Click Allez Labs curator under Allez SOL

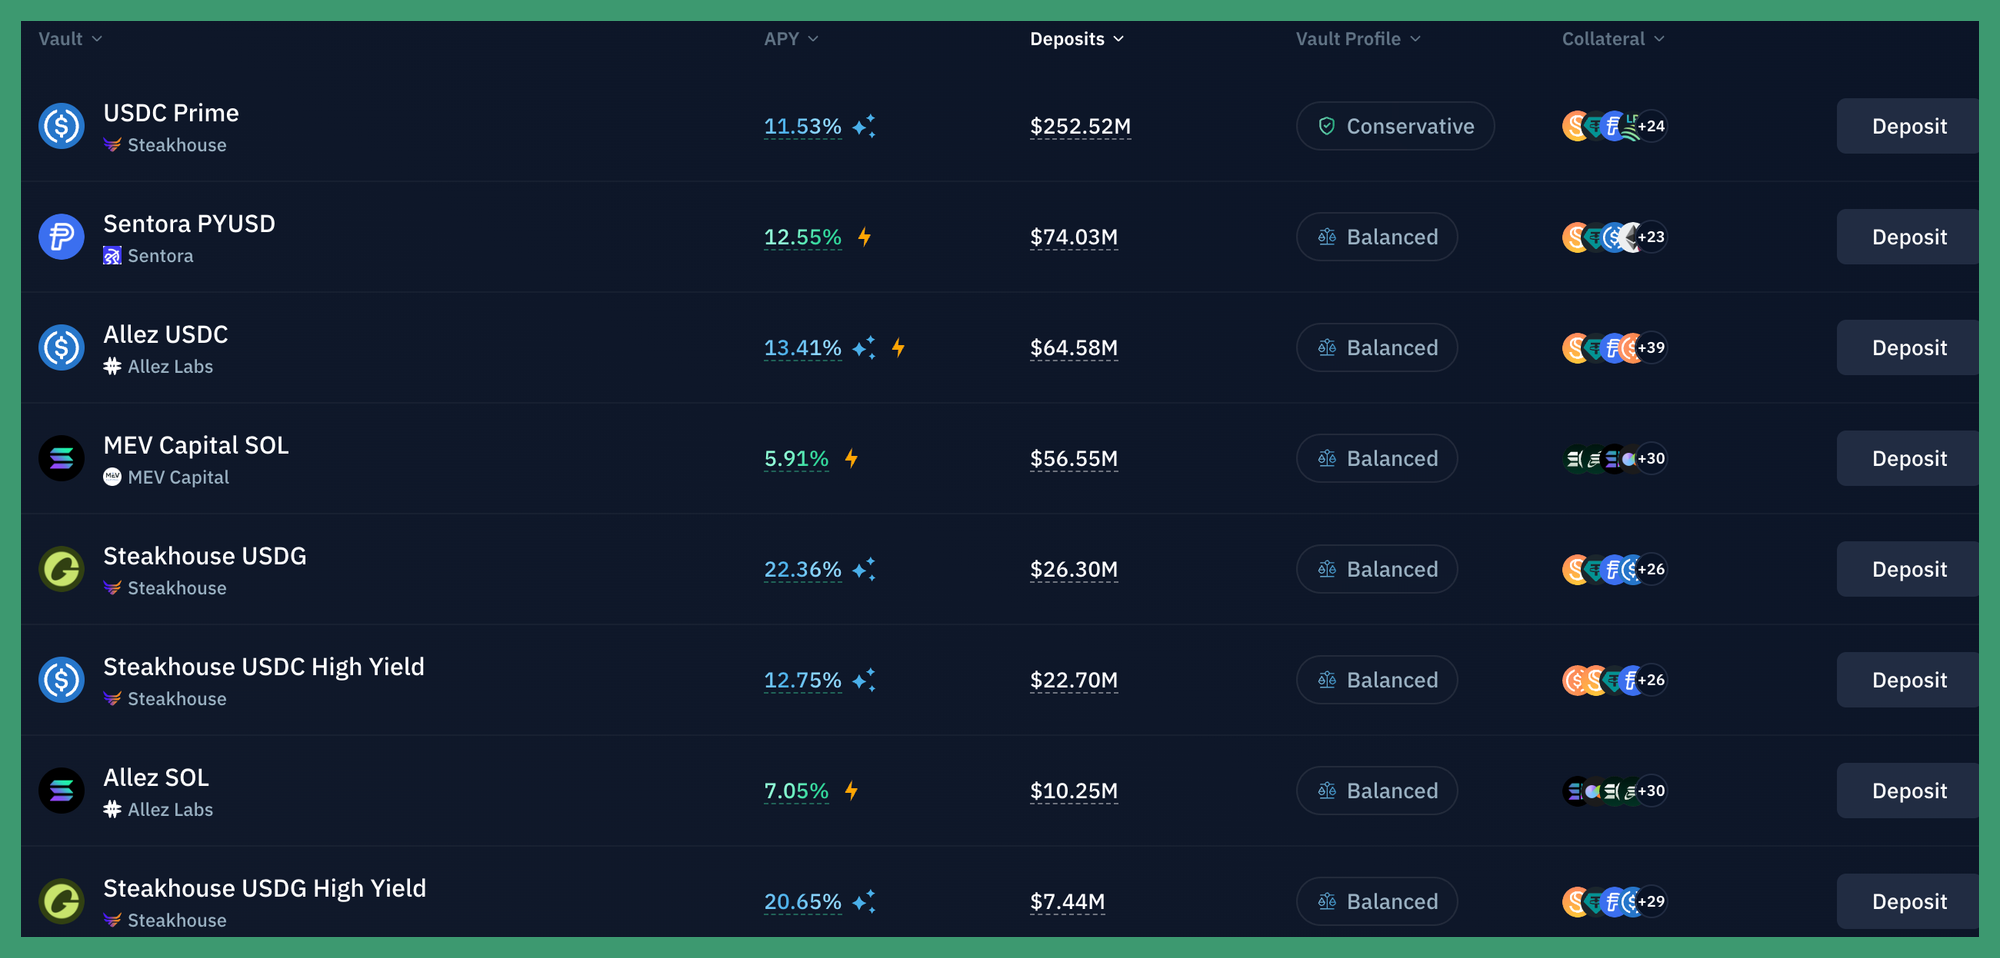pyautogui.click(x=158, y=810)
